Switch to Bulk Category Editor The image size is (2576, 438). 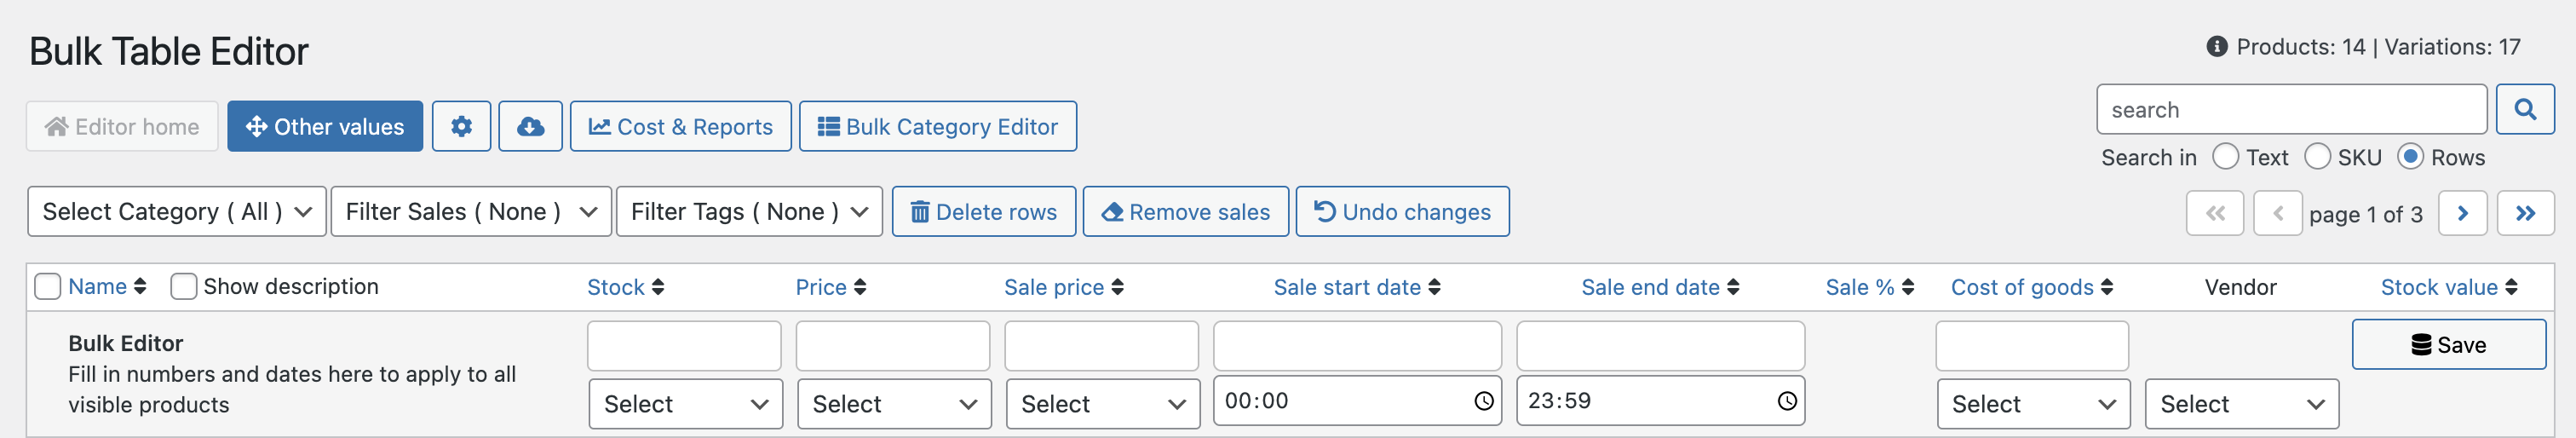pos(937,127)
